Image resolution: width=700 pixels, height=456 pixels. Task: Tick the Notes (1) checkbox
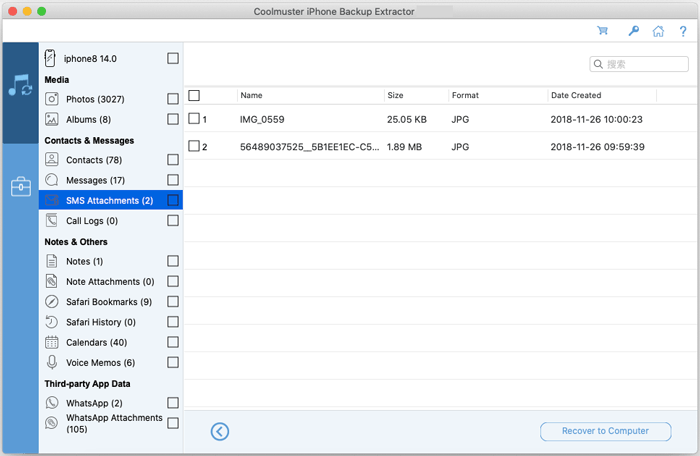[173, 261]
